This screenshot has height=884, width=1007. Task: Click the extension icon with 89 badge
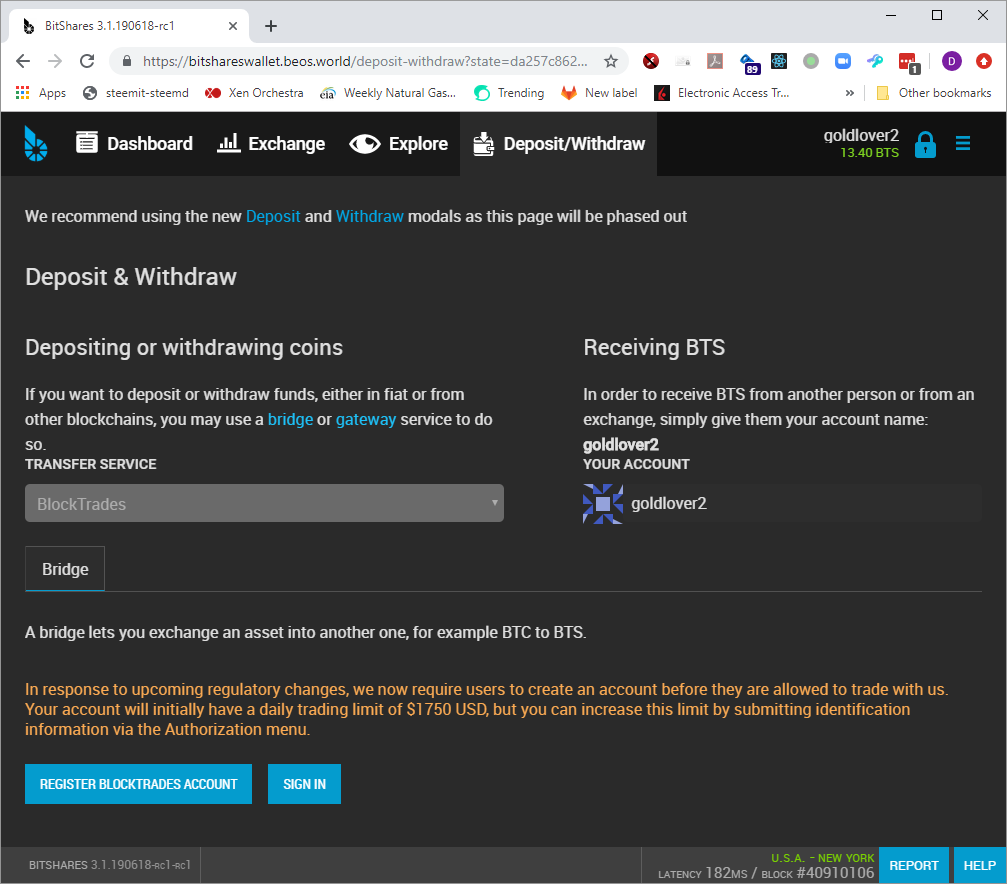[749, 63]
